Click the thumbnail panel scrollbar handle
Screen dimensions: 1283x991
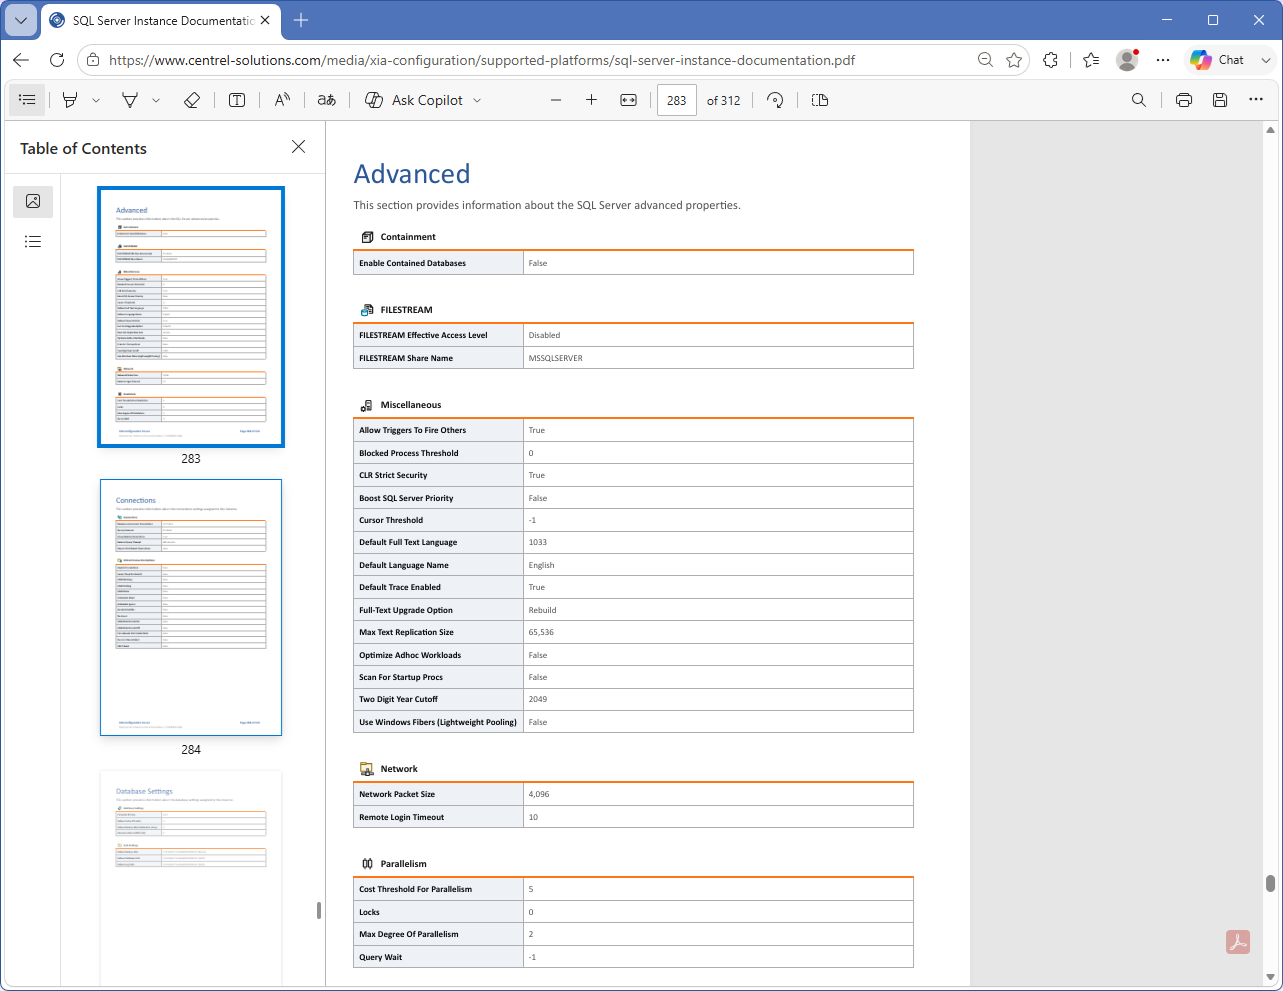319,910
